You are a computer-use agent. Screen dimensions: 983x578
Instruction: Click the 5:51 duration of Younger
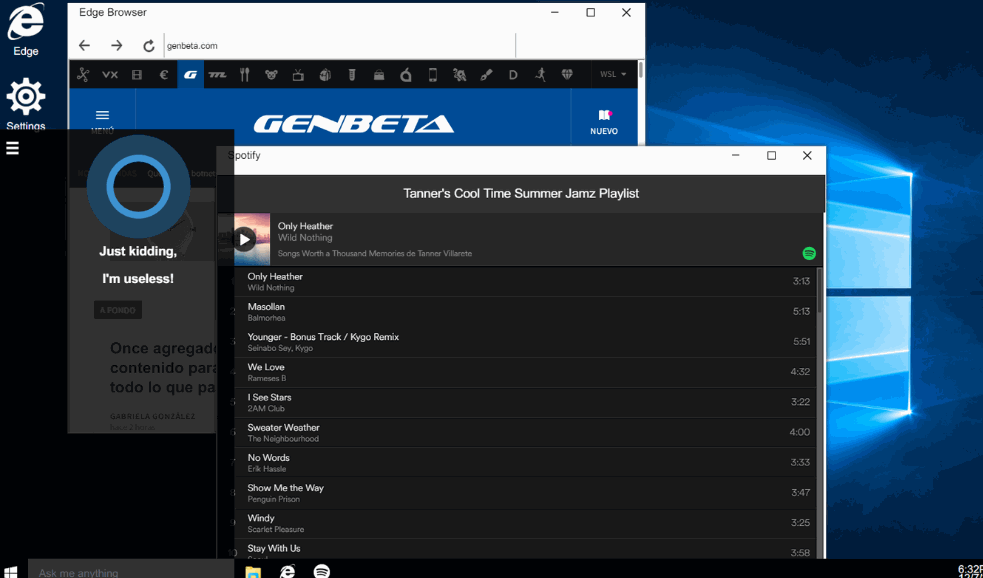801,342
